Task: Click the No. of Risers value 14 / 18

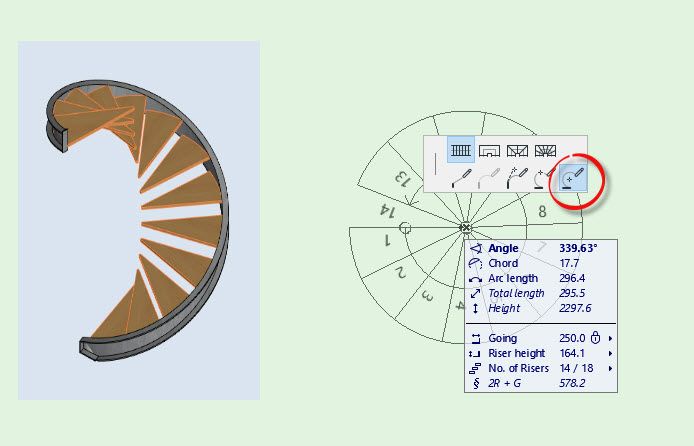Action: [x=576, y=368]
